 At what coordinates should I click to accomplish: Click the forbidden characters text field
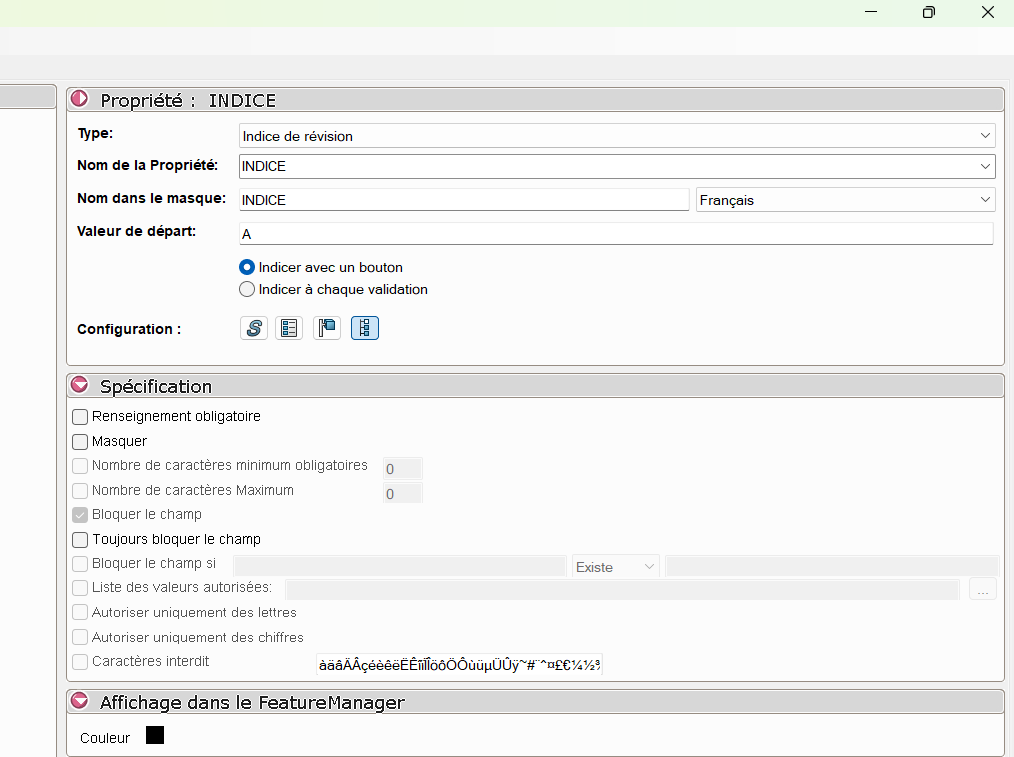(x=459, y=665)
